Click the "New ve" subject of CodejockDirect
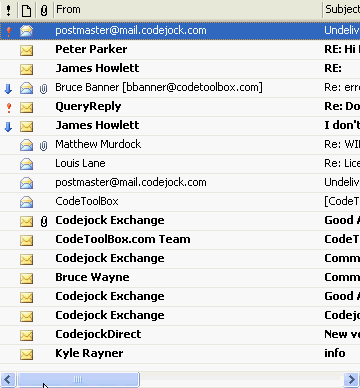This screenshot has height=388, width=360. (x=342, y=334)
